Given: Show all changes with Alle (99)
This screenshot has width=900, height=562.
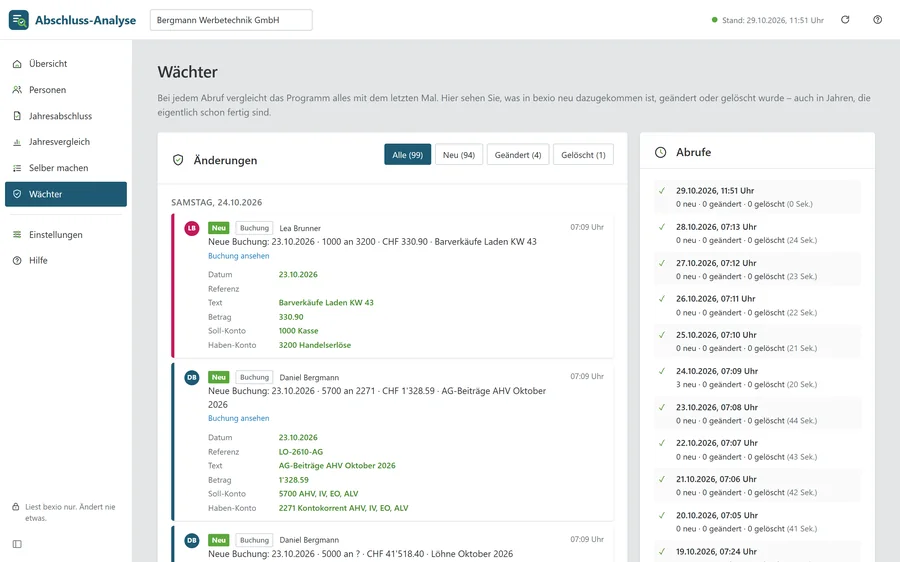Looking at the screenshot, I should pyautogui.click(x=408, y=154).
